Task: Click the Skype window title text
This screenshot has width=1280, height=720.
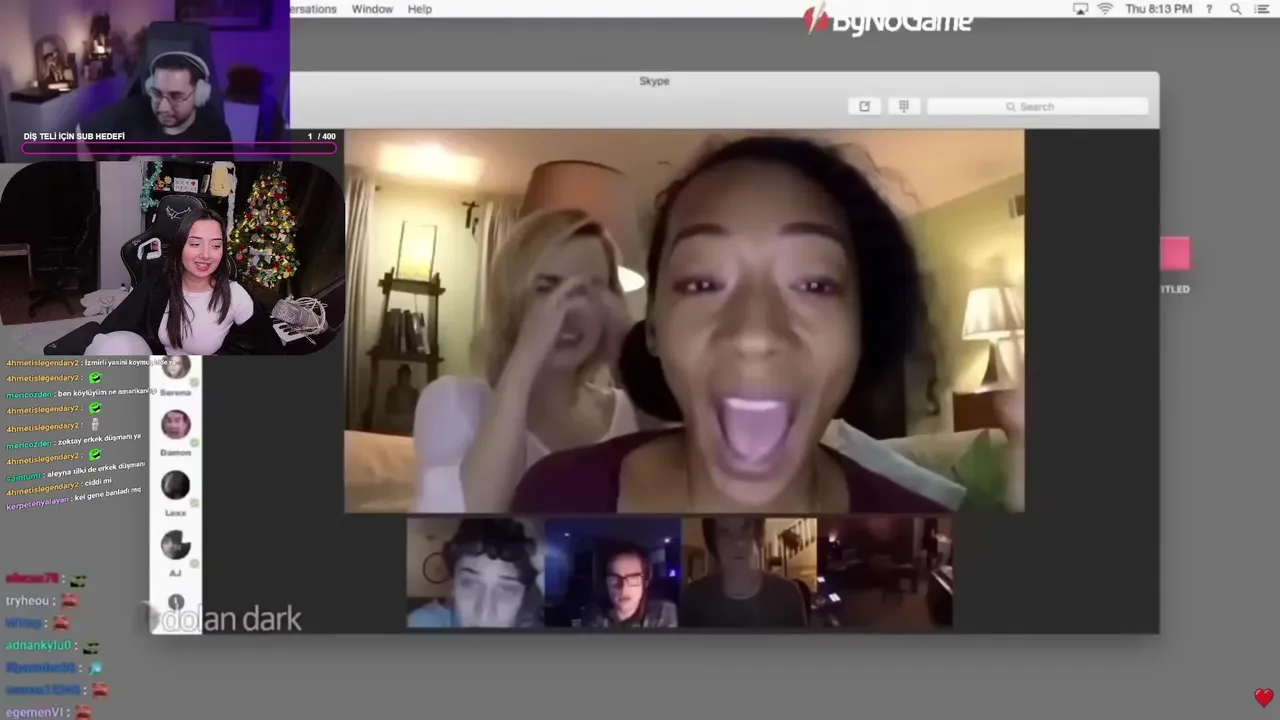Action: click(654, 81)
